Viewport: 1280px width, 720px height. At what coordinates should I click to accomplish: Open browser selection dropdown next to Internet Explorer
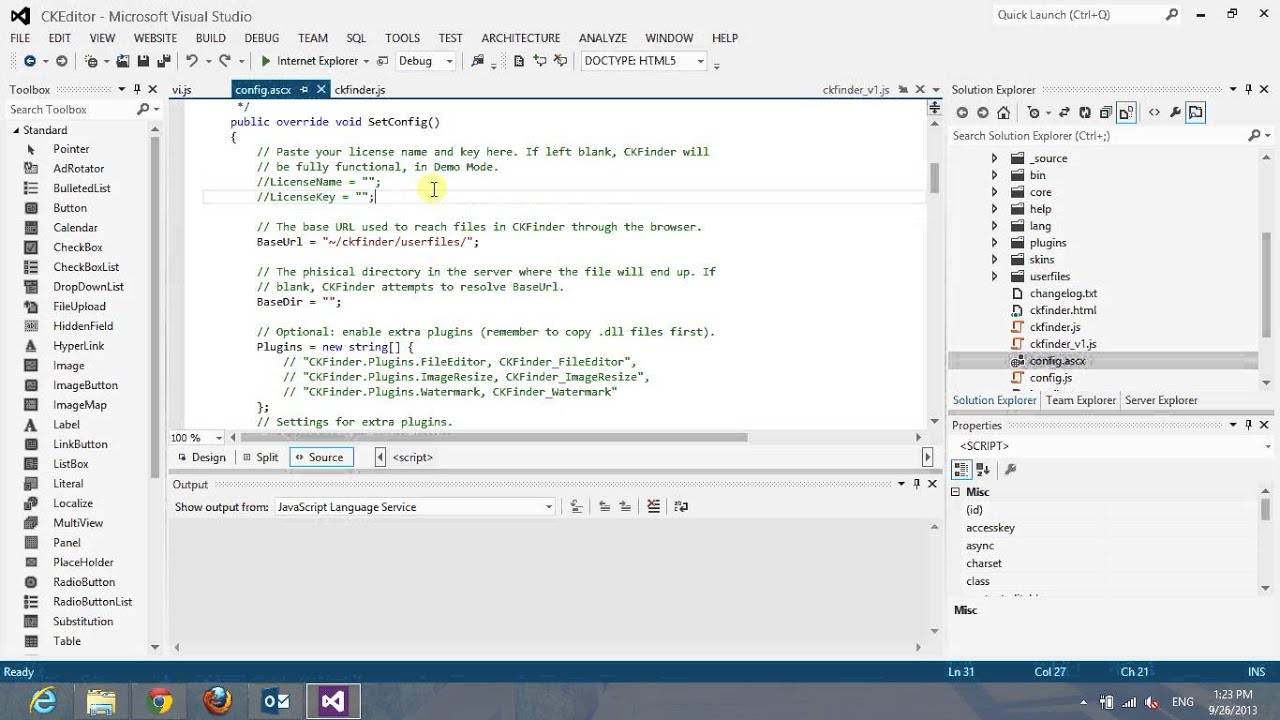367,61
